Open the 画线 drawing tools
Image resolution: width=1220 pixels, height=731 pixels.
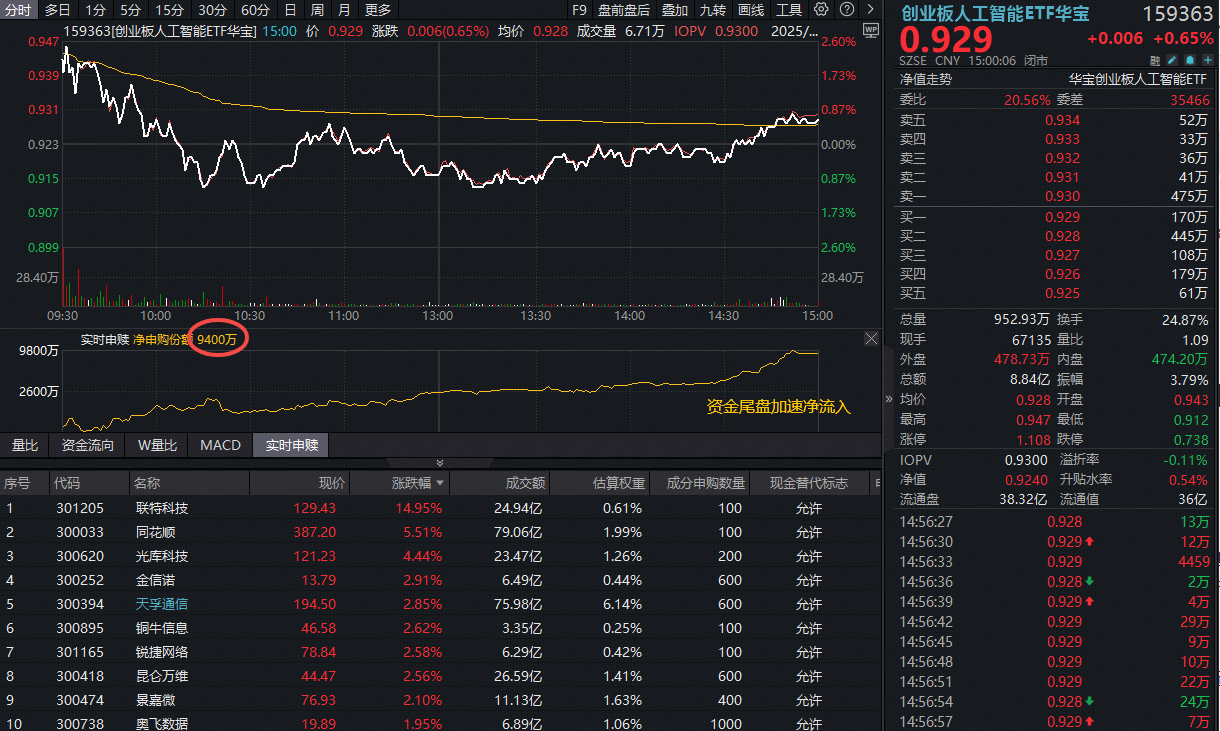[x=750, y=10]
